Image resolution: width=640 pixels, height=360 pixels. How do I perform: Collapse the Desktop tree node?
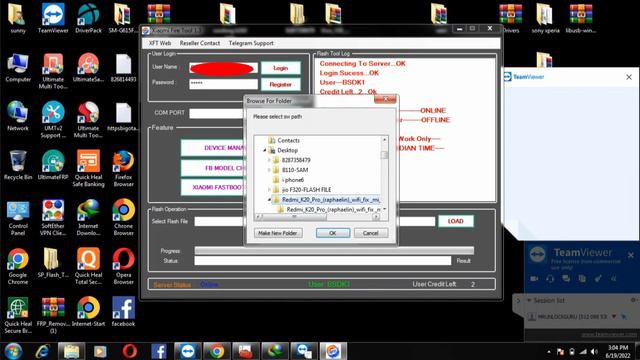pyautogui.click(x=264, y=150)
